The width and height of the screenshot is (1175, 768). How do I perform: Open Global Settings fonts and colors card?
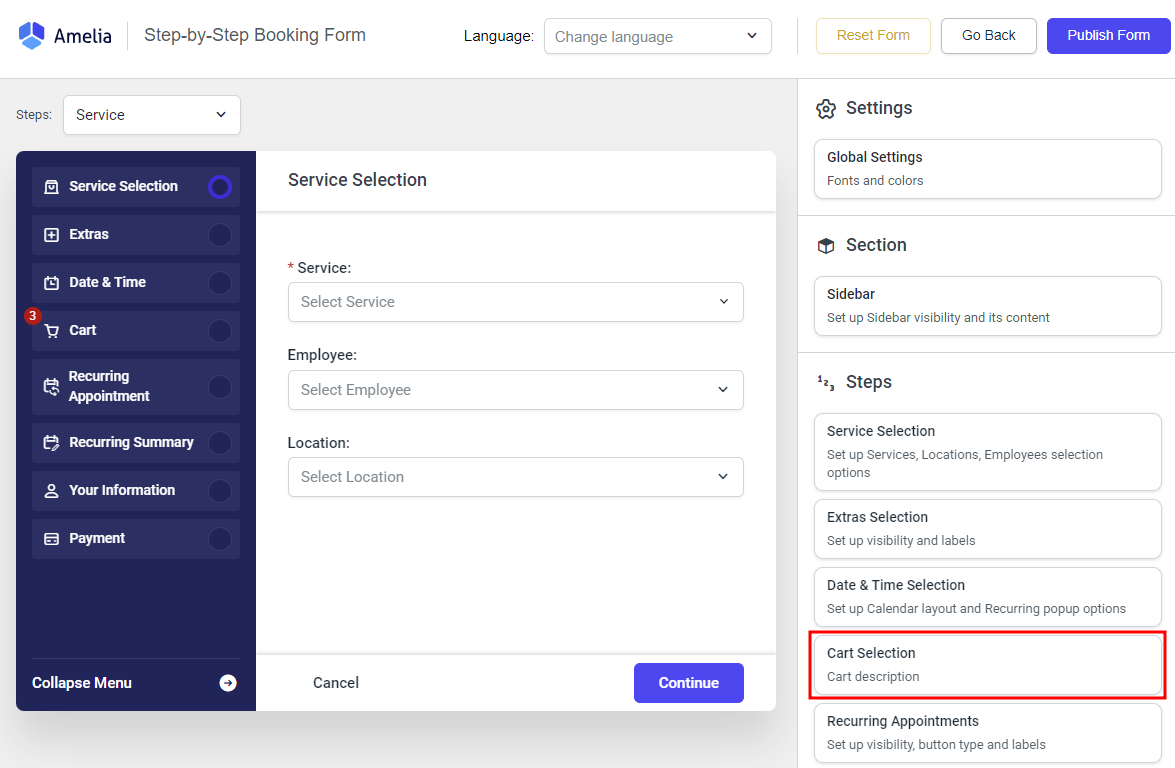coord(988,169)
